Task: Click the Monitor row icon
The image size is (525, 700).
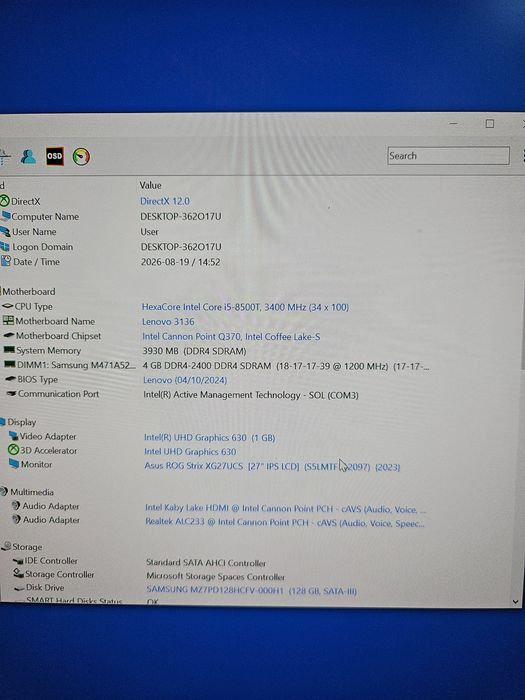Action: coord(14,464)
